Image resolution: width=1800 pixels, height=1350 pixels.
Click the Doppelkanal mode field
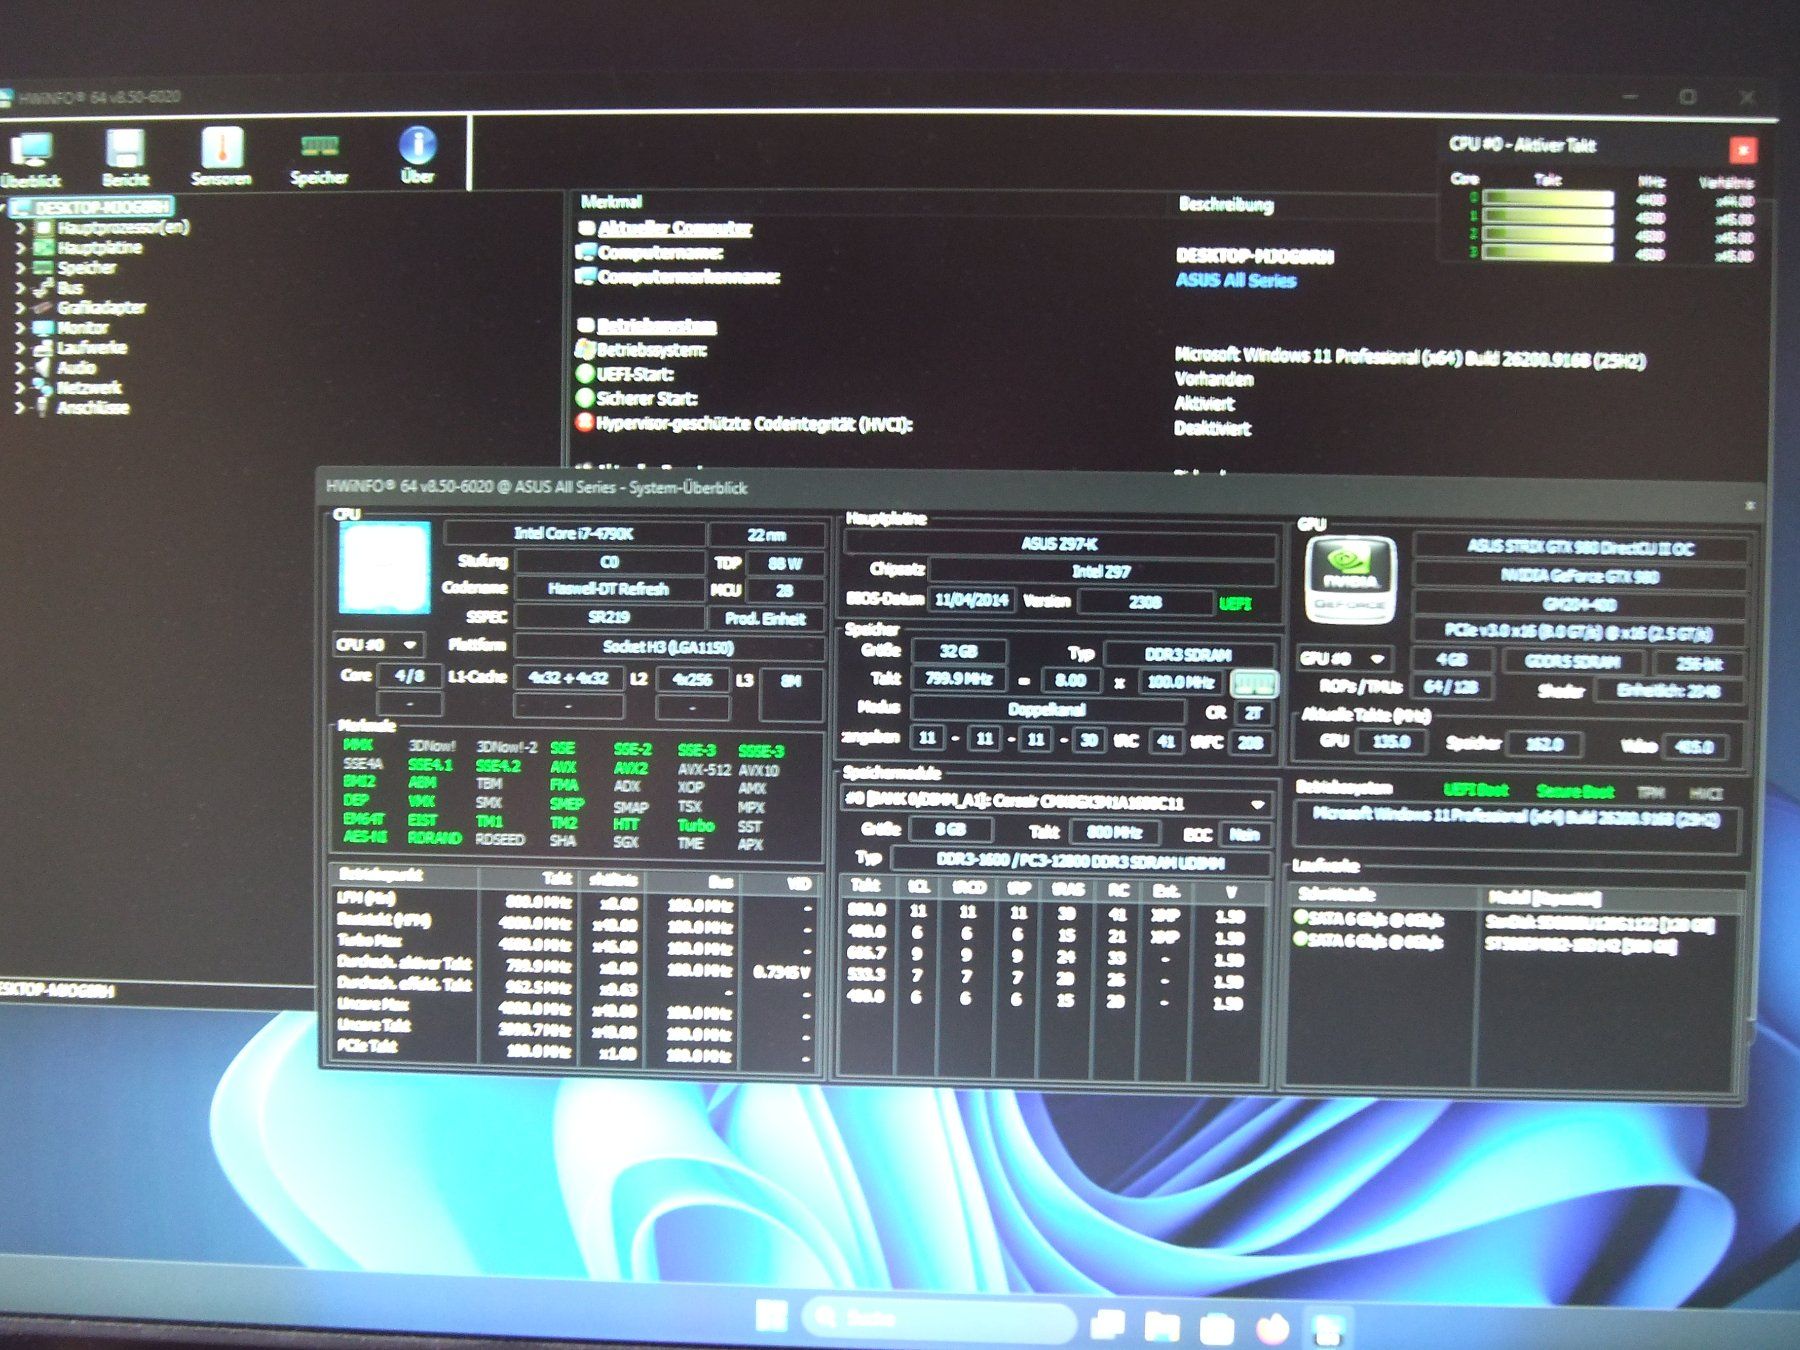pos(1047,710)
